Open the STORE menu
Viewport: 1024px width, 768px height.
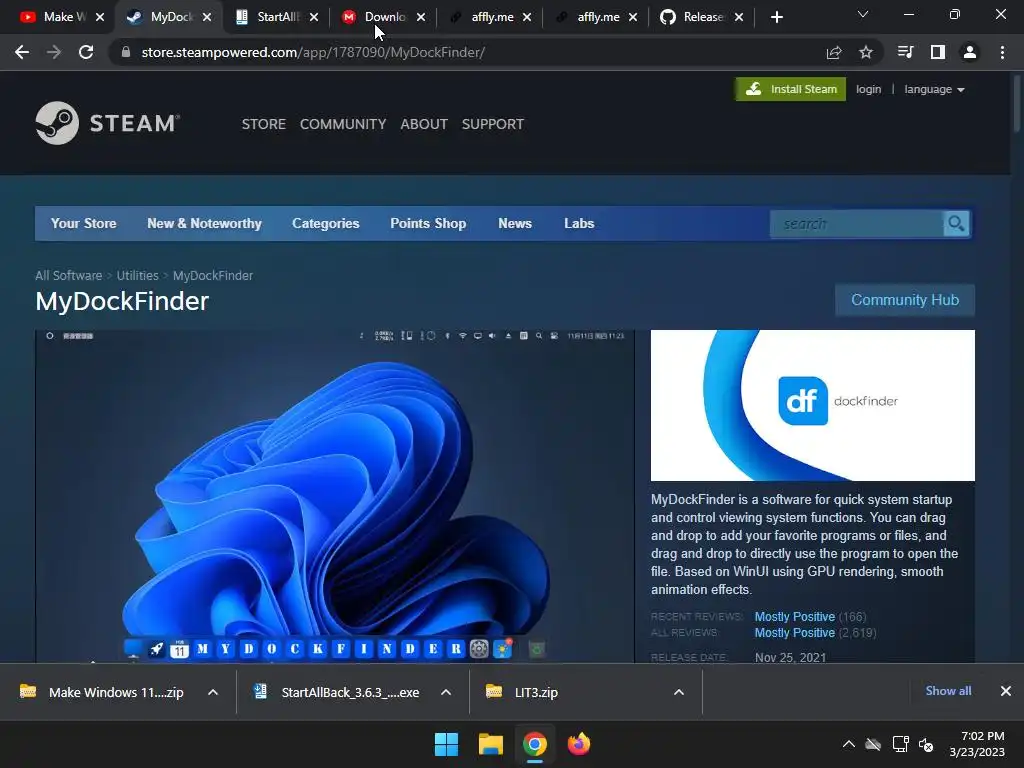click(x=264, y=124)
